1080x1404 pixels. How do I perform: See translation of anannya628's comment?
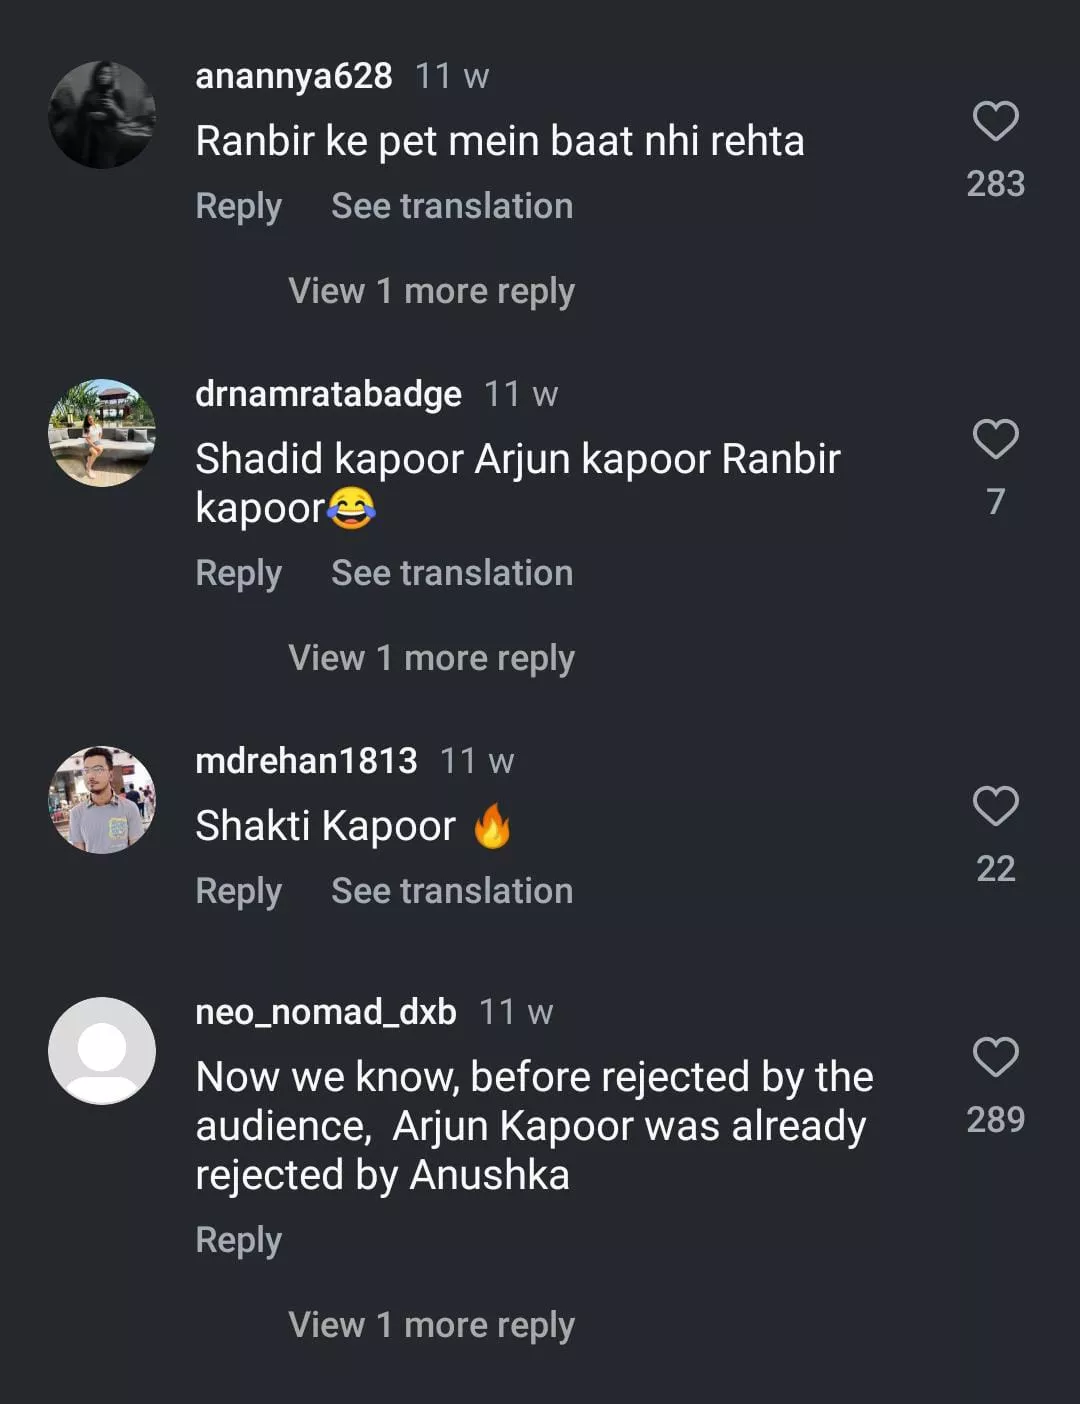tap(452, 206)
